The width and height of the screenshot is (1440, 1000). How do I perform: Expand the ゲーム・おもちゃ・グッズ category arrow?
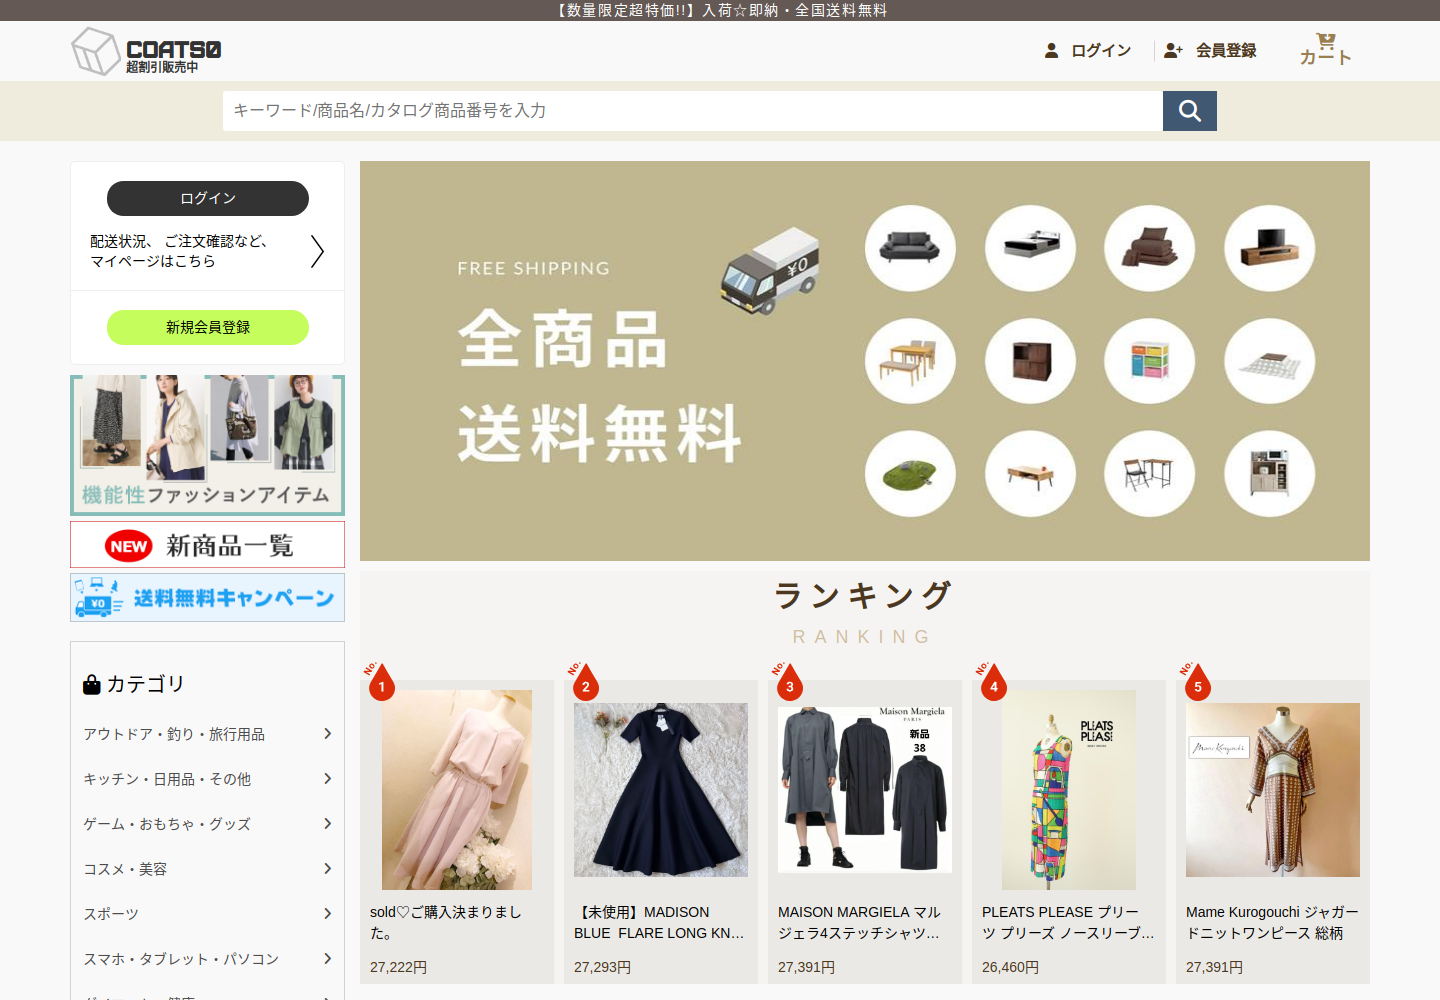pyautogui.click(x=327, y=824)
